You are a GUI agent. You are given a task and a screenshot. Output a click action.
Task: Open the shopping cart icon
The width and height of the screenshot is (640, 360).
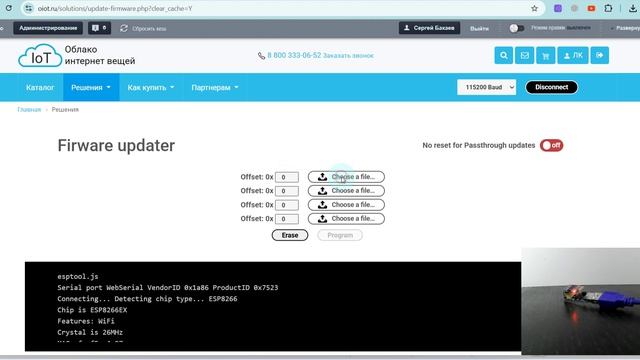tap(546, 55)
